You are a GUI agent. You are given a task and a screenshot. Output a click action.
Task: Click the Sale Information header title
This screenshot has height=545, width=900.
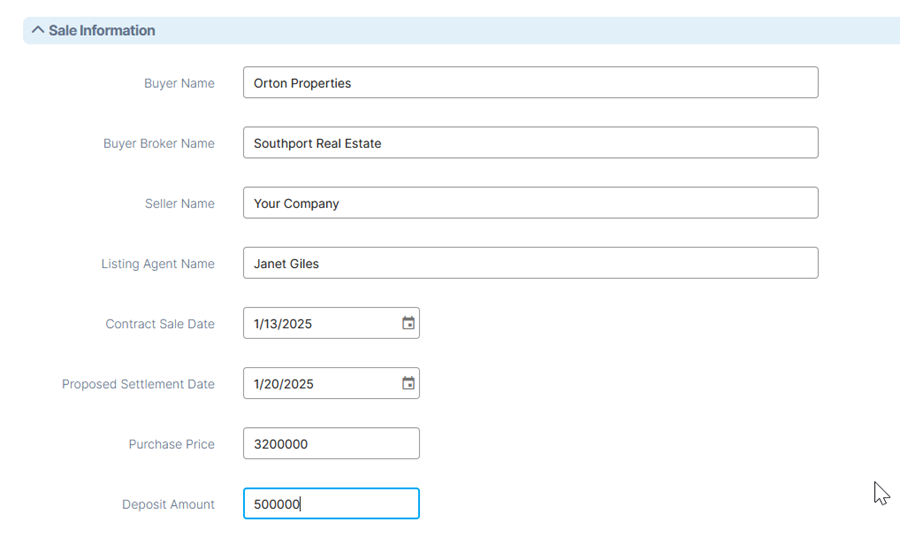pyautogui.click(x=102, y=30)
